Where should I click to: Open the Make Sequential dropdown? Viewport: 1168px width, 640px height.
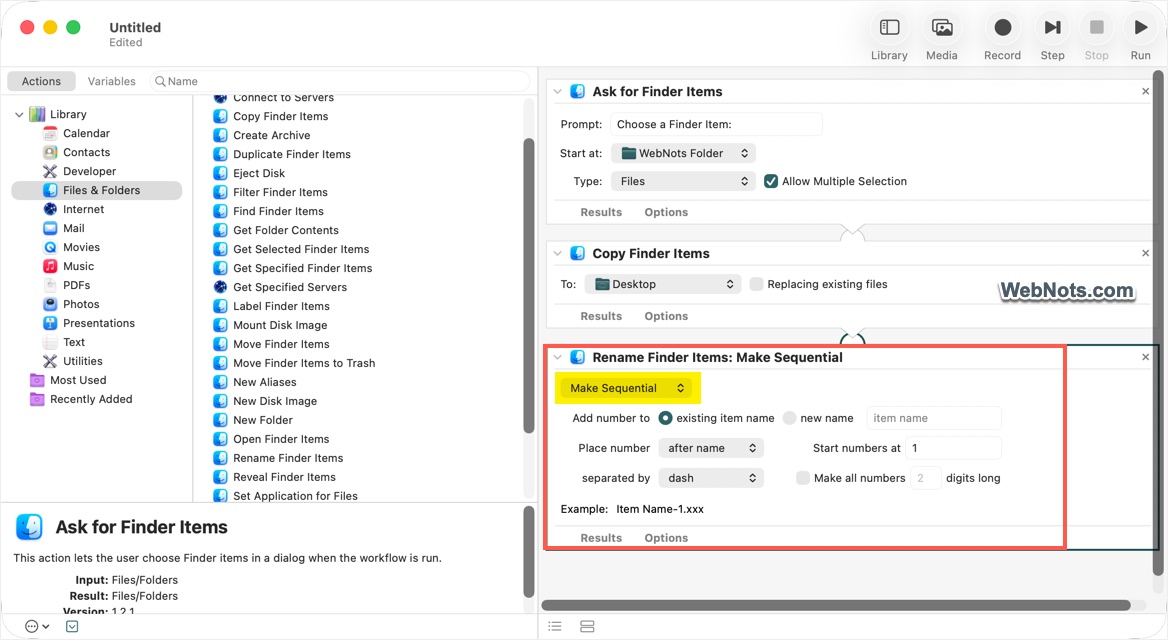(626, 388)
